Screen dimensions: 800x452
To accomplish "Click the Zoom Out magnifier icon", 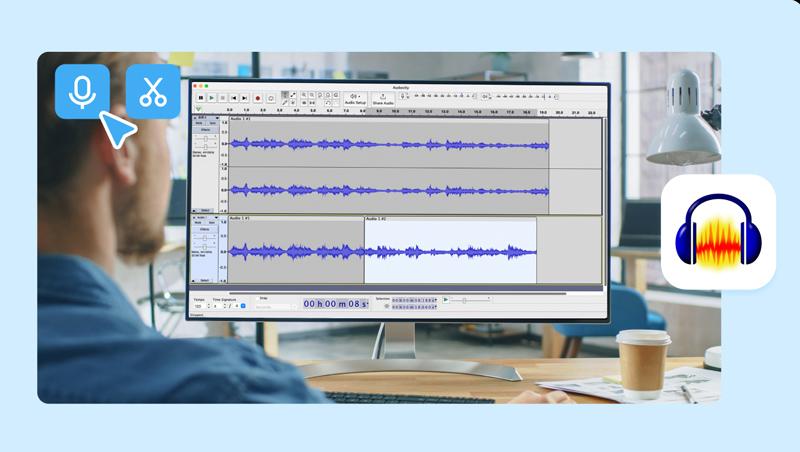I will (x=312, y=95).
